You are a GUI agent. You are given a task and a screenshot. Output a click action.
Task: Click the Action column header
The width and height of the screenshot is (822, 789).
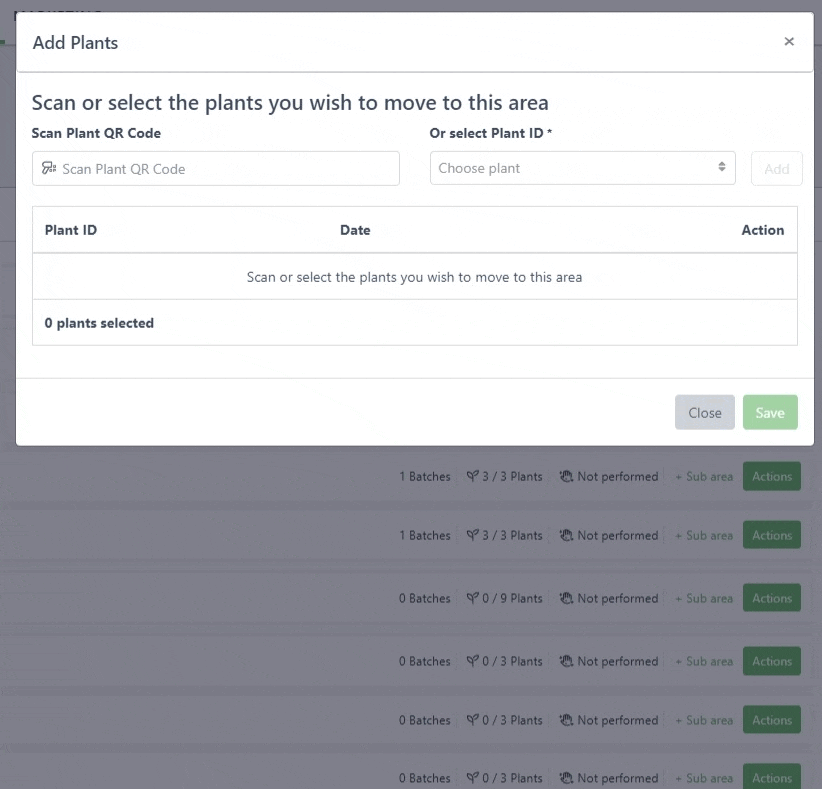(762, 230)
